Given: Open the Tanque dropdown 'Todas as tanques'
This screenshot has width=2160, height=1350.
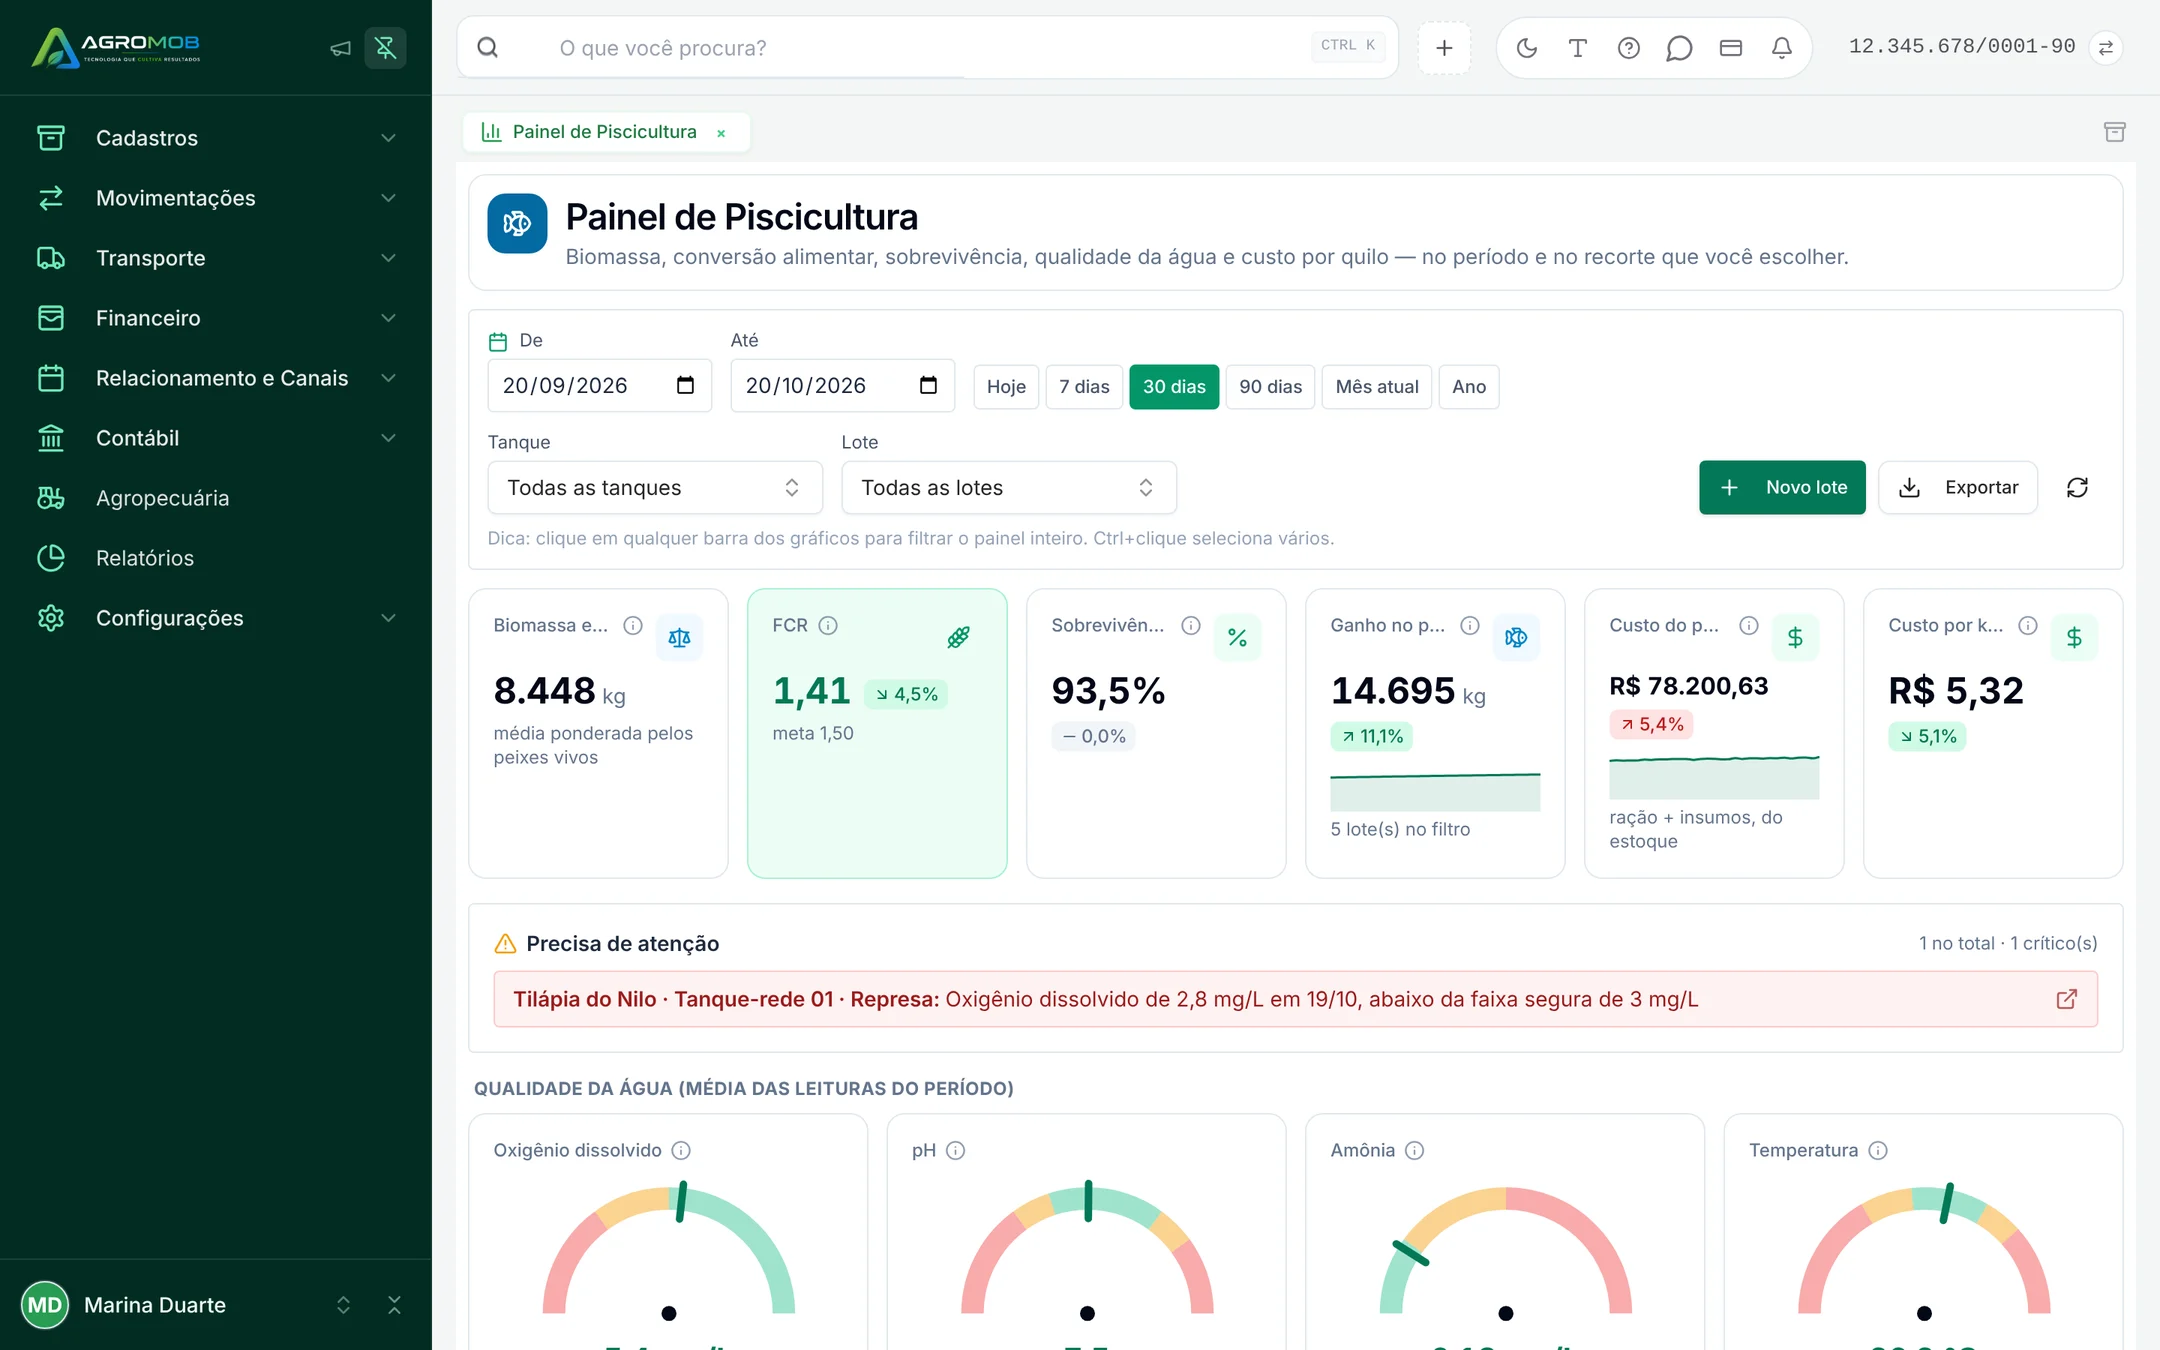Looking at the screenshot, I should pos(655,487).
